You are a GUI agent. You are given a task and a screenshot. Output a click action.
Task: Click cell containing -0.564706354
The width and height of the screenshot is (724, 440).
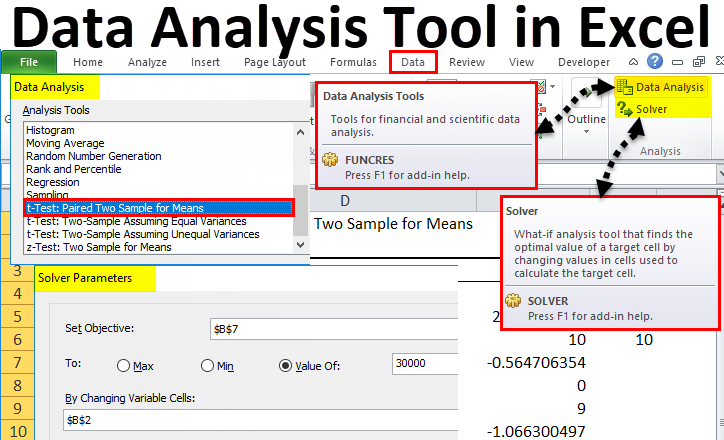[536, 362]
